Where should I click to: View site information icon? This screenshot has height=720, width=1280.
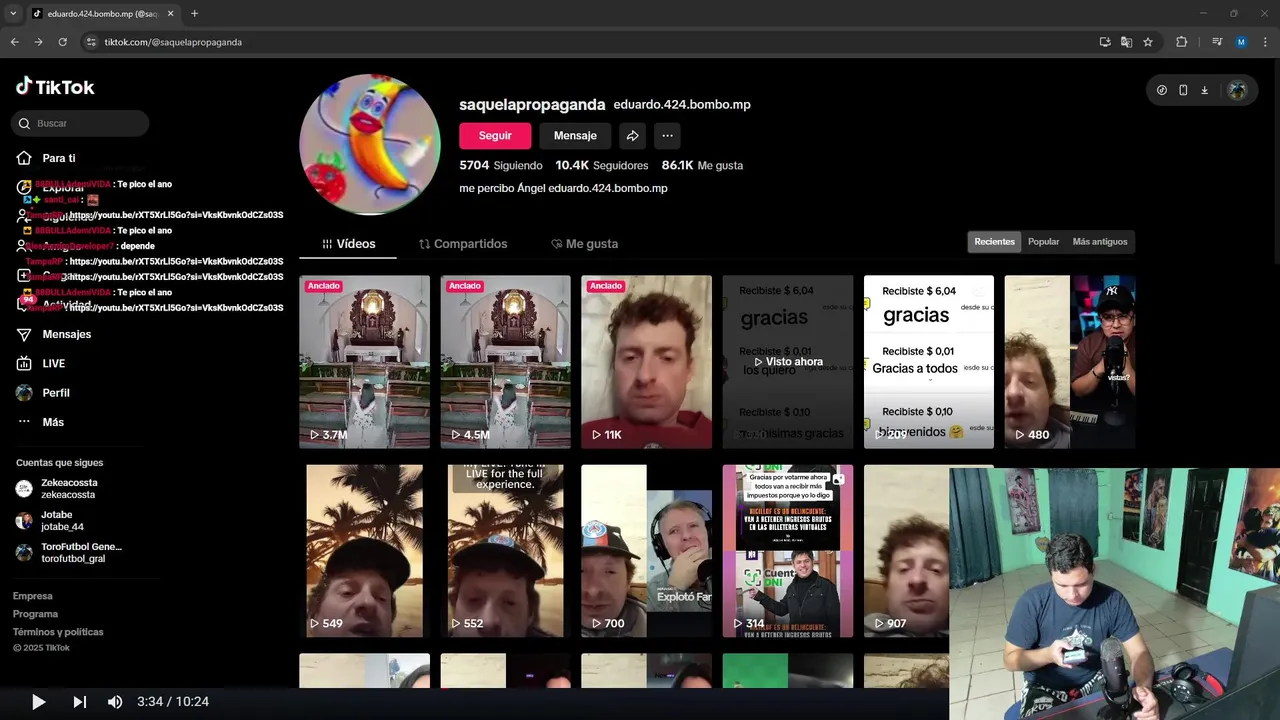[x=91, y=42]
